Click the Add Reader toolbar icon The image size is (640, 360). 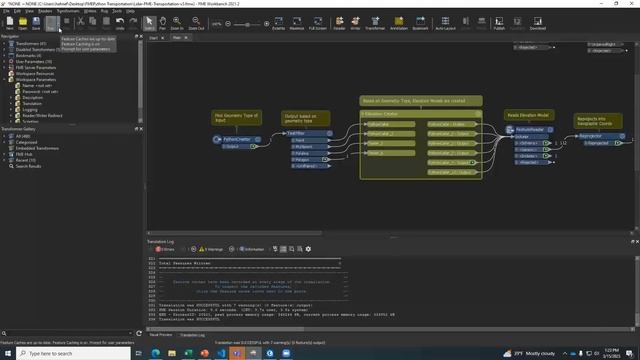[339, 23]
